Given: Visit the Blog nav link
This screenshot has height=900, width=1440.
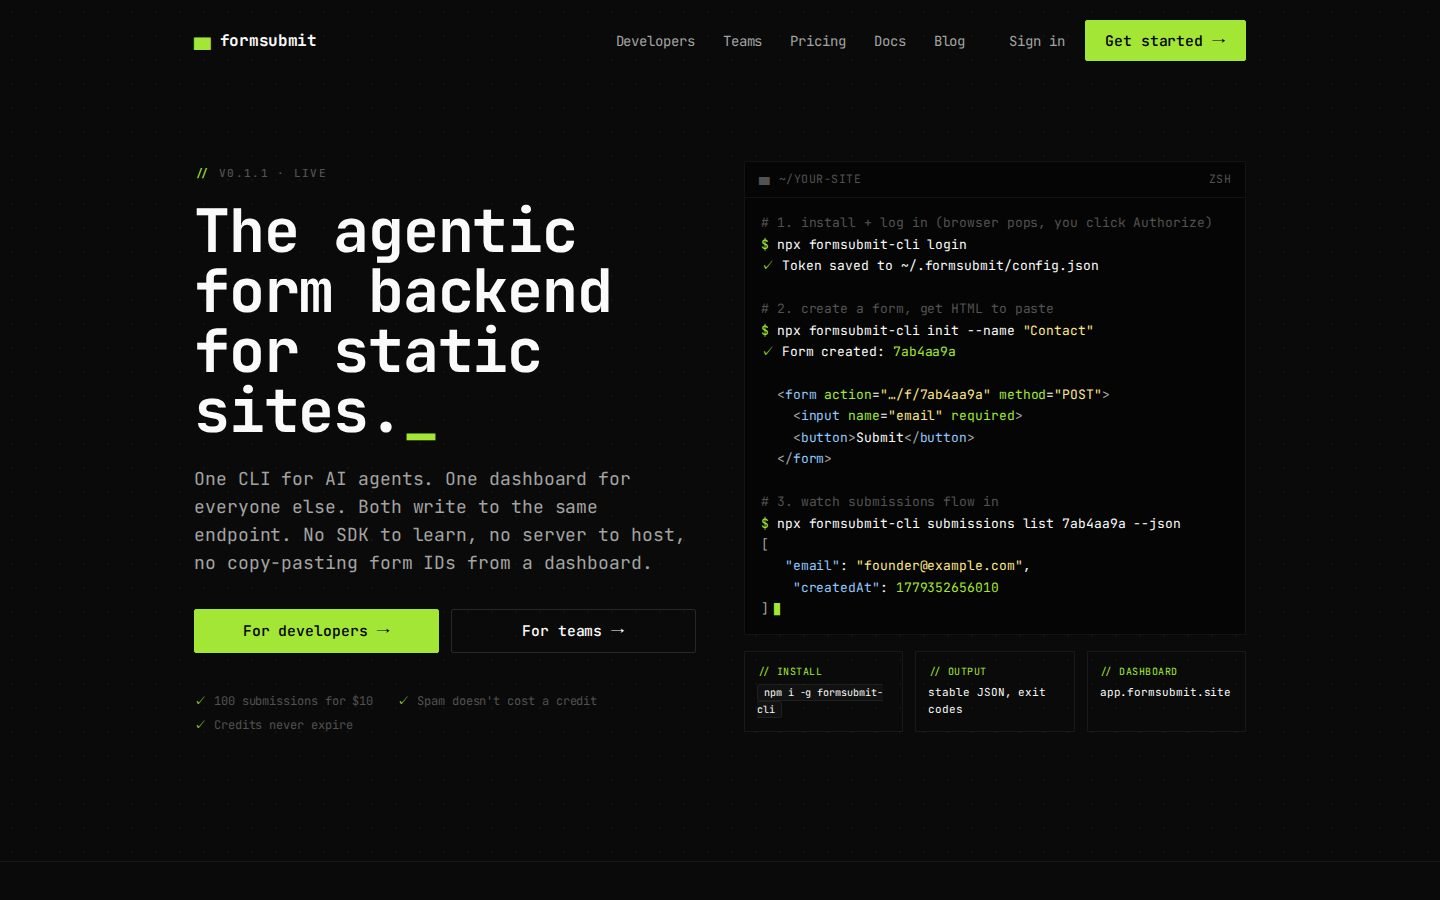Looking at the screenshot, I should pyautogui.click(x=949, y=41).
